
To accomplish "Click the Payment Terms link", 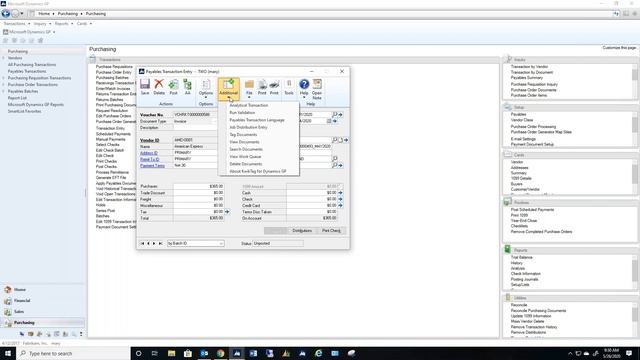I will click(152, 166).
